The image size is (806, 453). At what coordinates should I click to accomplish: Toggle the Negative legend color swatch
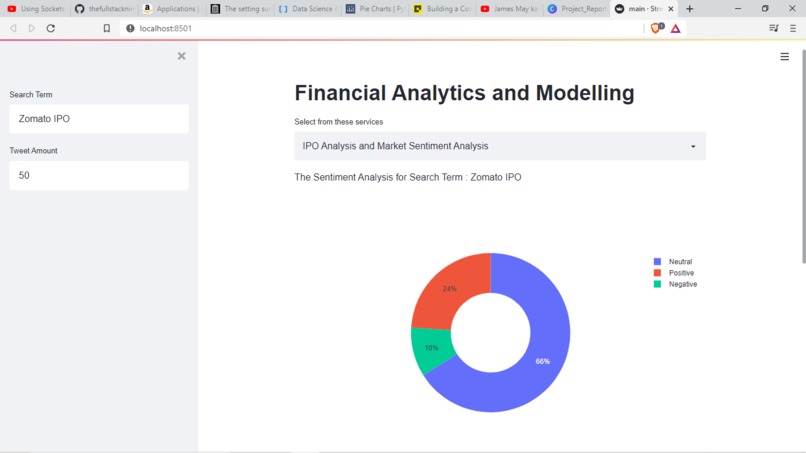pyautogui.click(x=657, y=284)
